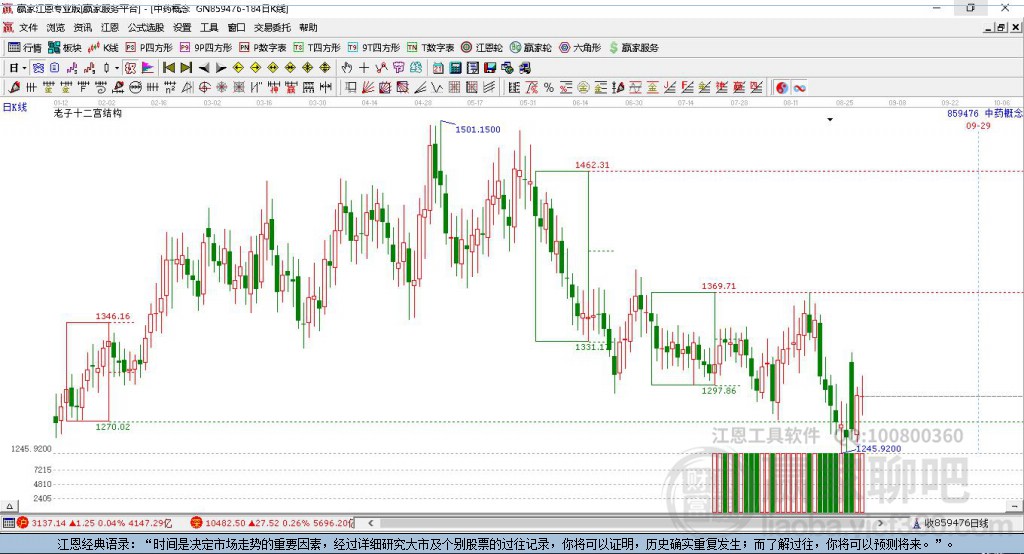Open the 工具 menu
The height and width of the screenshot is (554, 1024).
pos(209,27)
